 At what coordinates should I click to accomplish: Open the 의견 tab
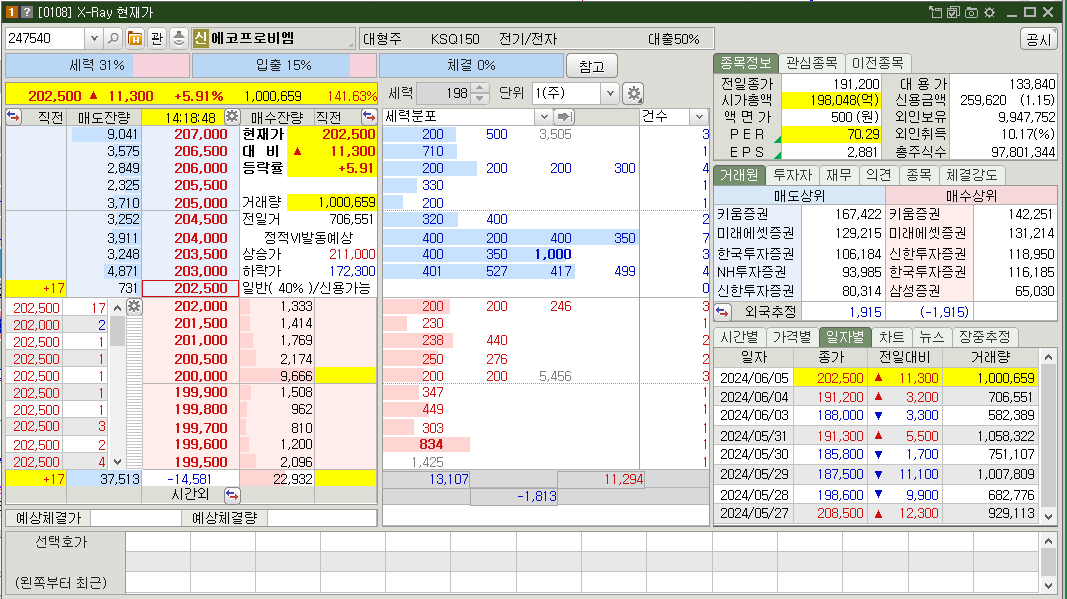(879, 175)
